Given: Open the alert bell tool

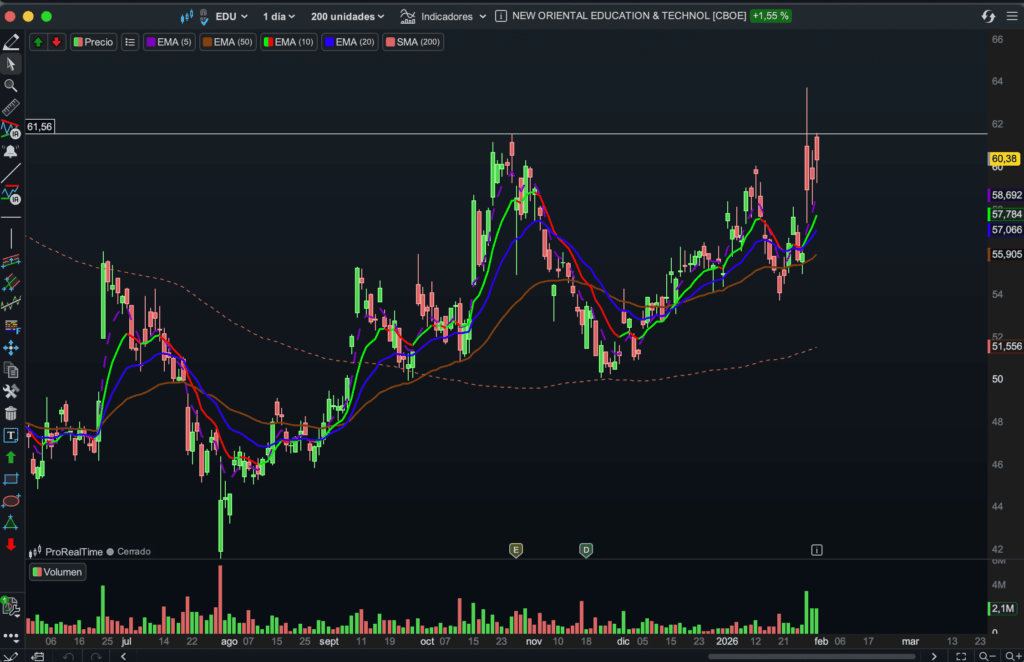Looking at the screenshot, I should coord(11,151).
